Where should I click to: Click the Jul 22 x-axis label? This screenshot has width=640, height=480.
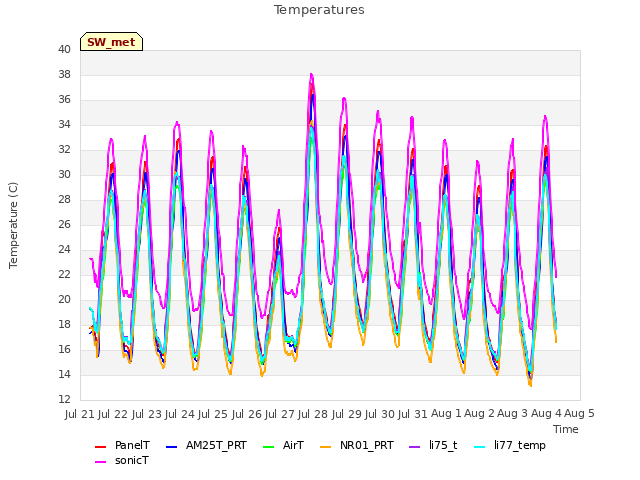[113, 414]
